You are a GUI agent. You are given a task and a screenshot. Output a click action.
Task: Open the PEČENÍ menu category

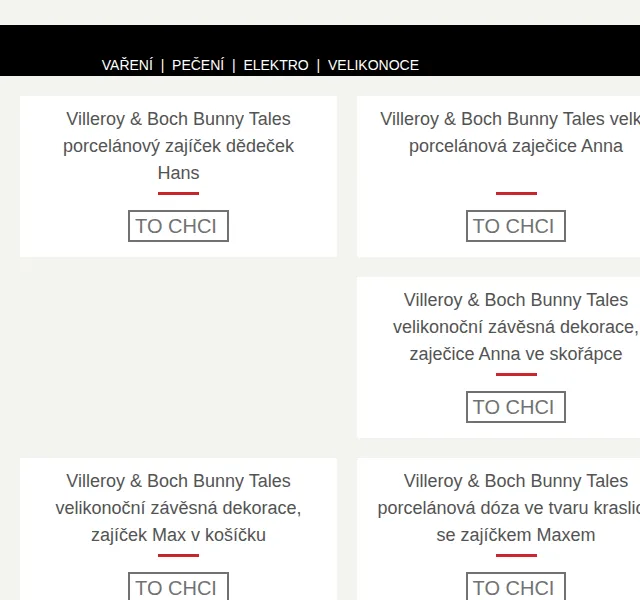[198, 65]
